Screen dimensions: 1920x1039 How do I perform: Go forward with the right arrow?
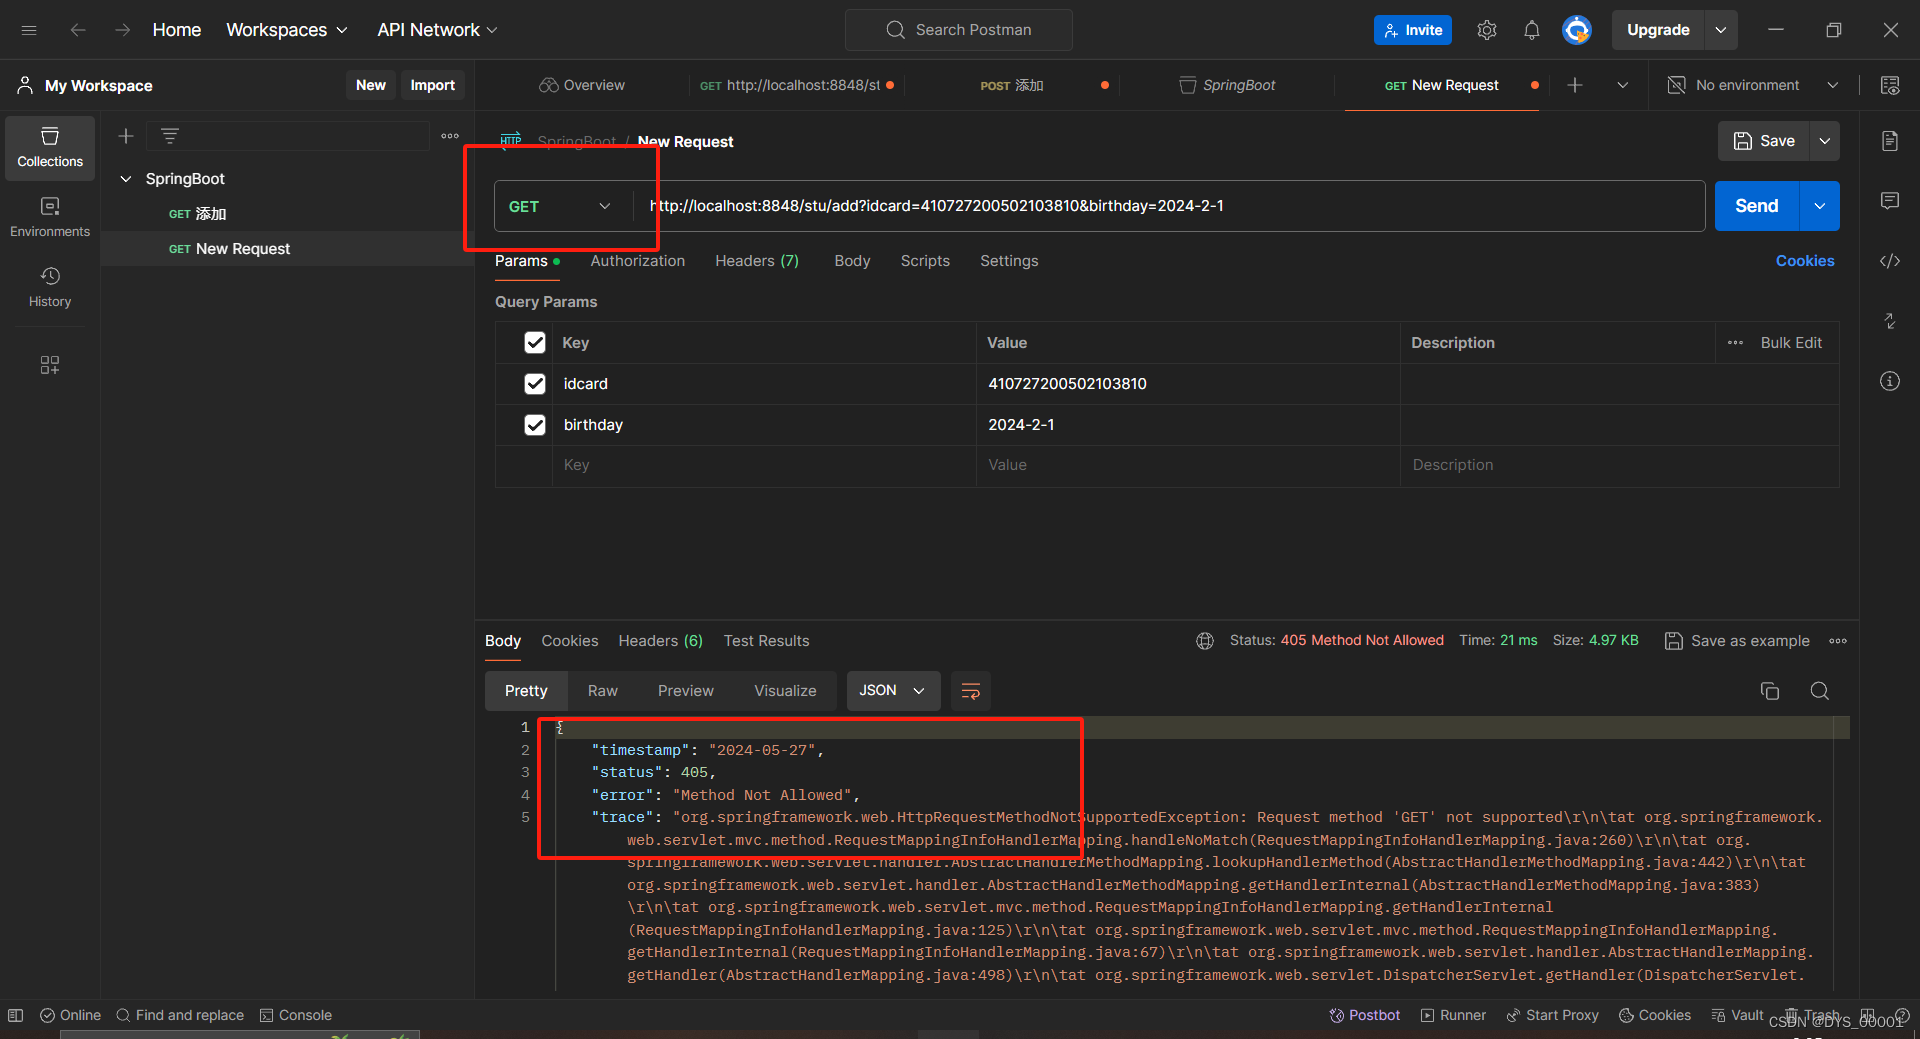click(122, 30)
